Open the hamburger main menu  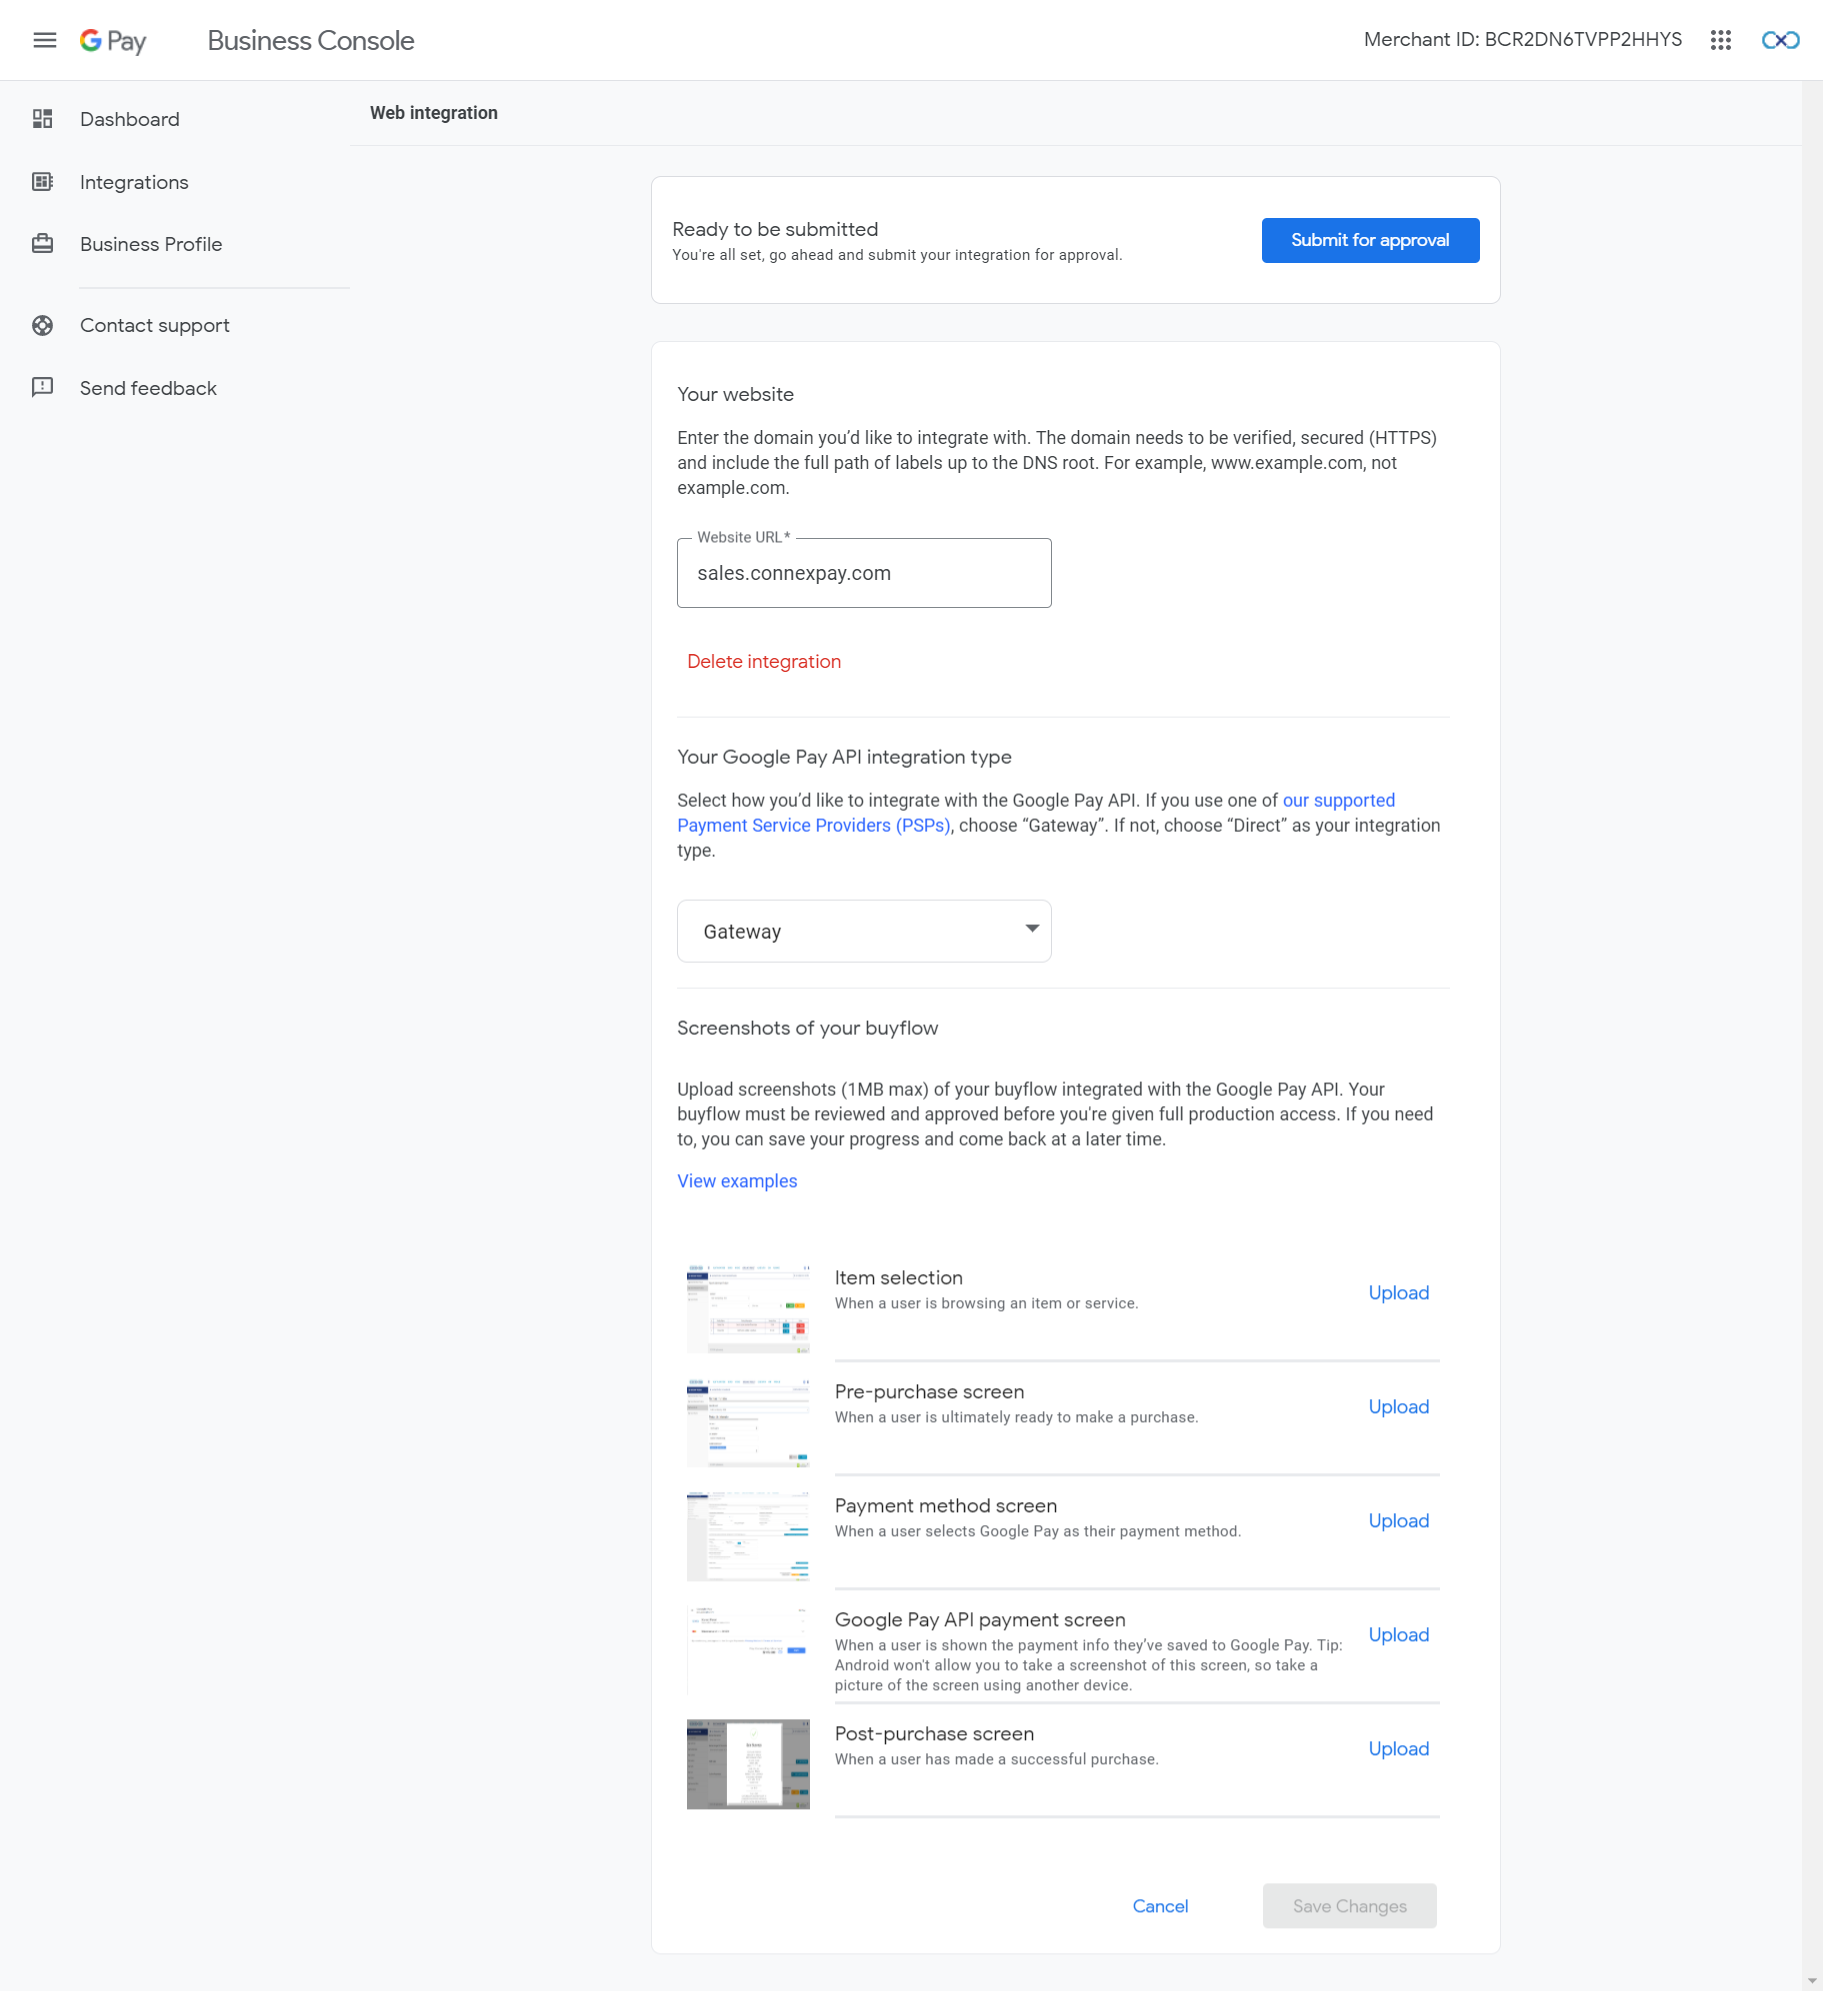click(x=45, y=40)
